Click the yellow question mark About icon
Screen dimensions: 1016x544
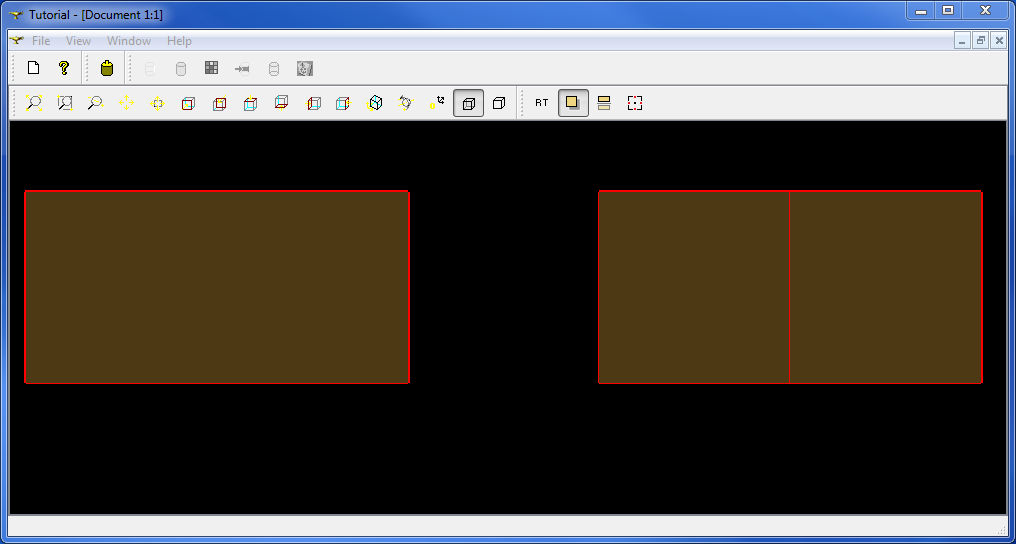pyautogui.click(x=64, y=69)
